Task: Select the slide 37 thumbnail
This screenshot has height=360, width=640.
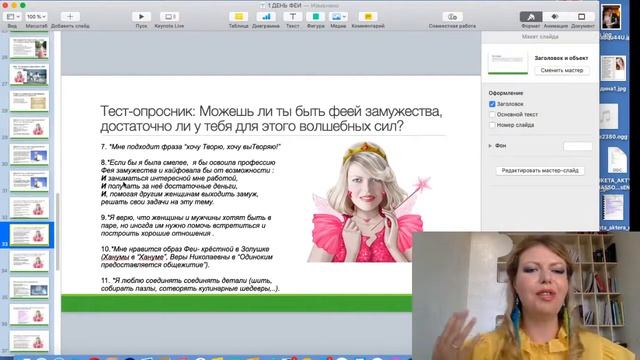Action: pyautogui.click(x=29, y=341)
